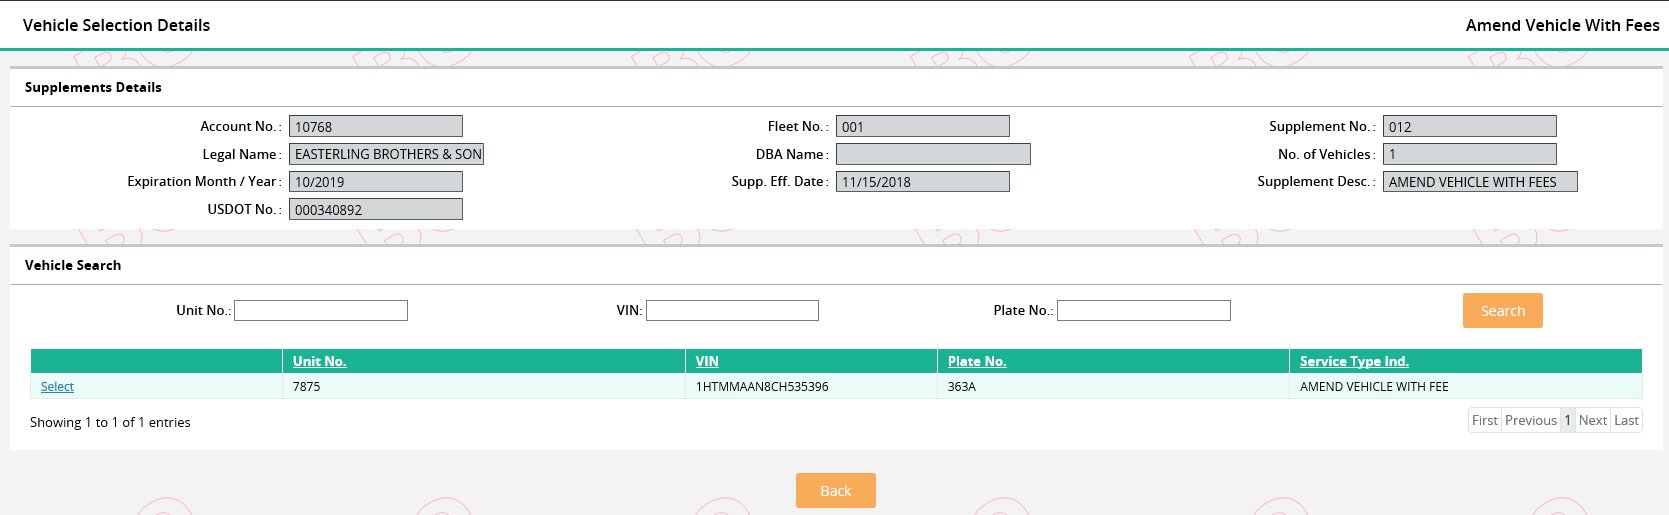
Task: Sort by Plate No. column header
Action: click(977, 361)
